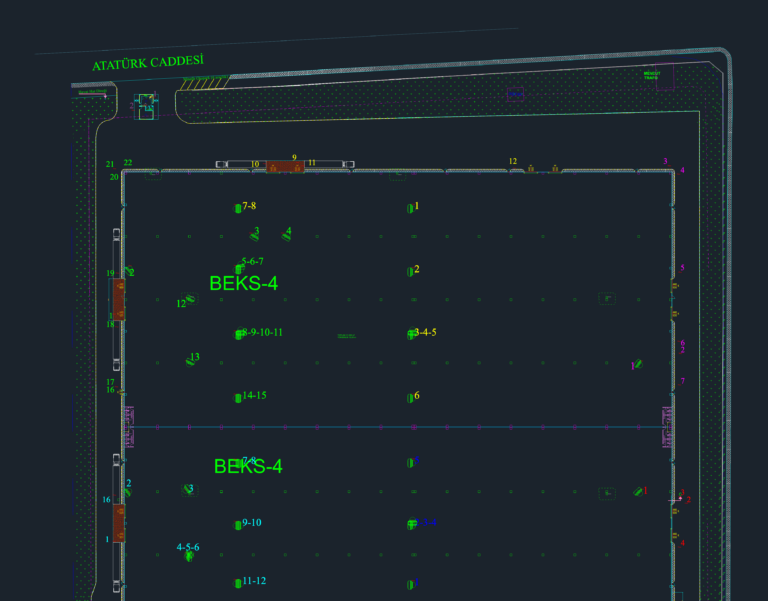Select the green number 18 label
Viewport: 768px width, 601px height.
pyautogui.click(x=110, y=324)
